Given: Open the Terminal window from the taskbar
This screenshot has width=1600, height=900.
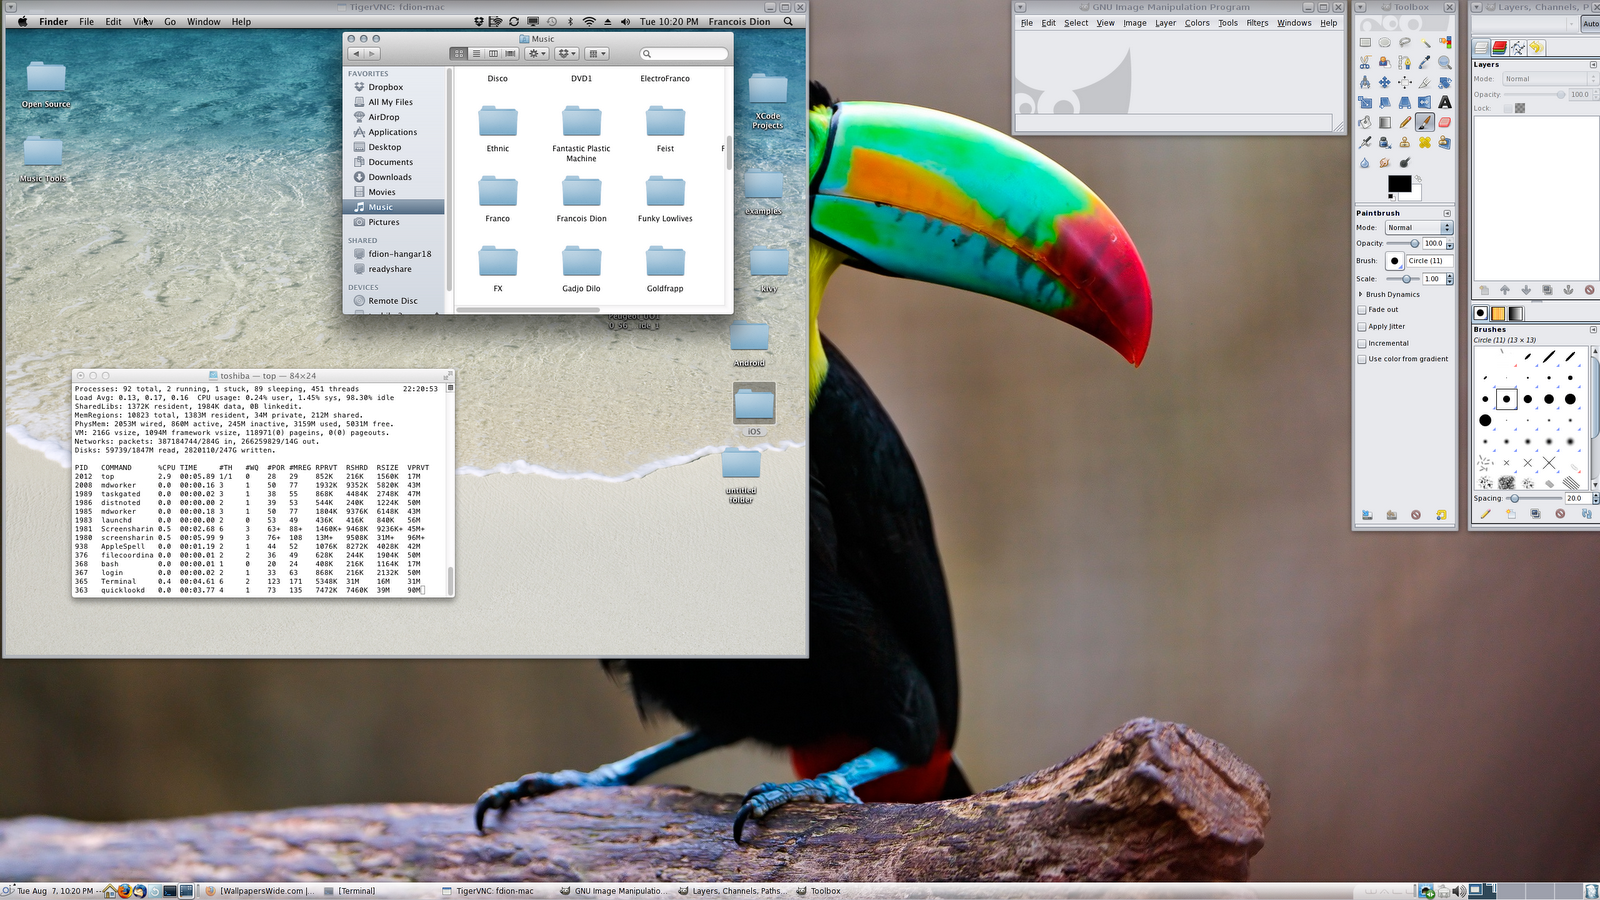Looking at the screenshot, I should click(355, 890).
